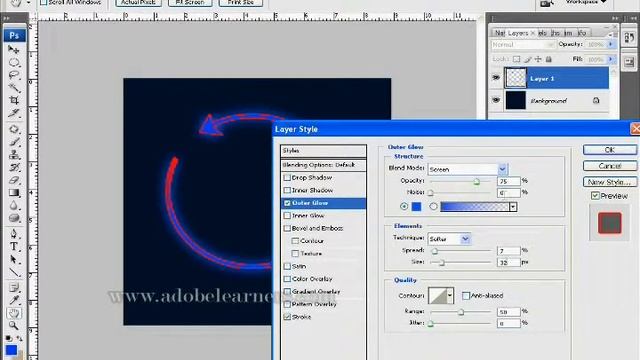The height and width of the screenshot is (360, 640).
Task: Select the Dodge tool
Action: pos(13,218)
